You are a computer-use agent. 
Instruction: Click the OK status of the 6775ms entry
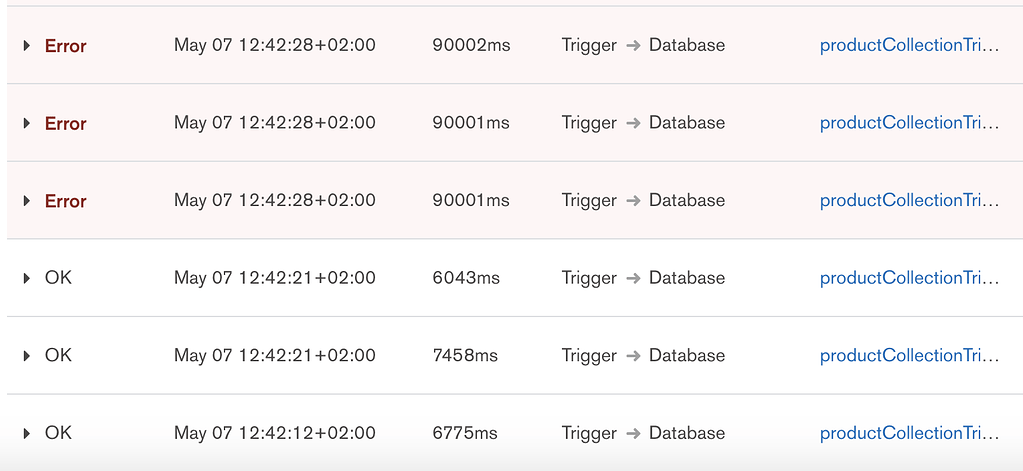[x=59, y=433]
